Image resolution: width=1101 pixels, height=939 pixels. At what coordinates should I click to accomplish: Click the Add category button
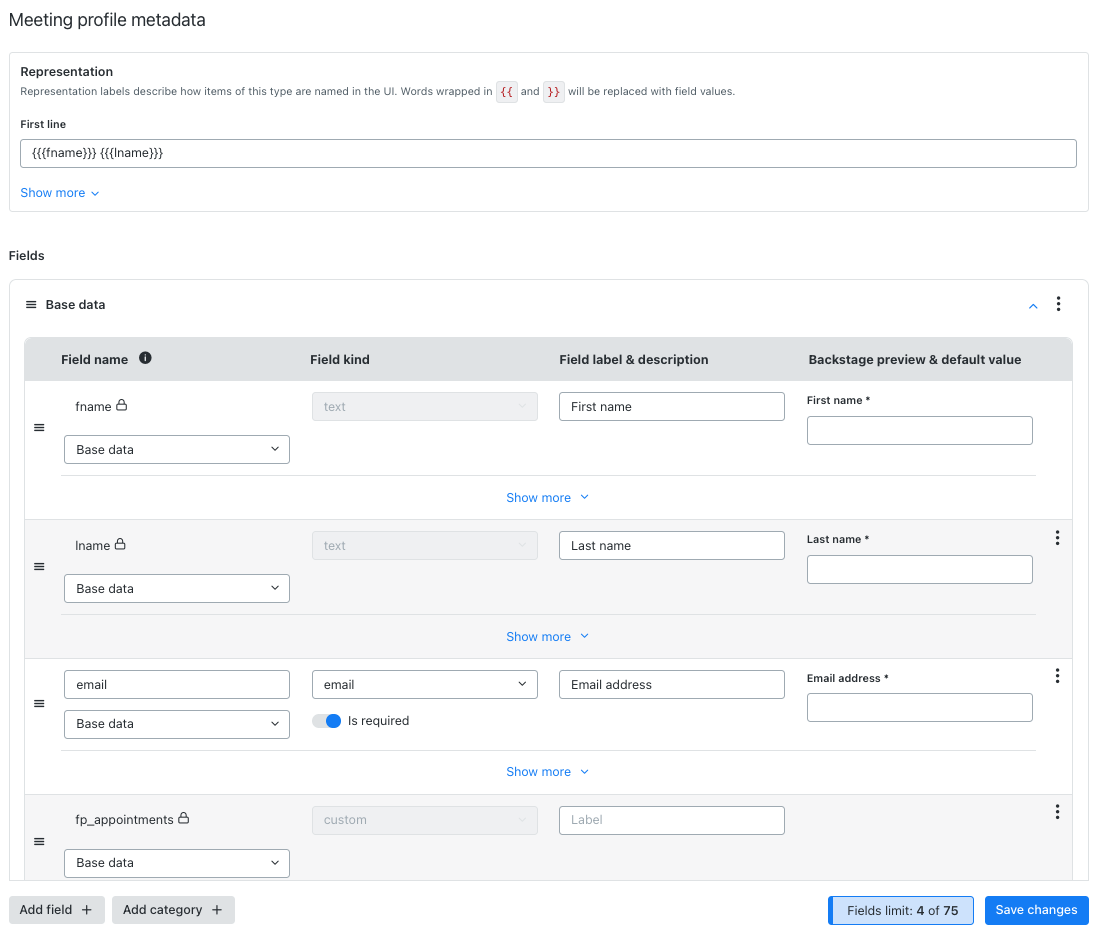pos(173,910)
